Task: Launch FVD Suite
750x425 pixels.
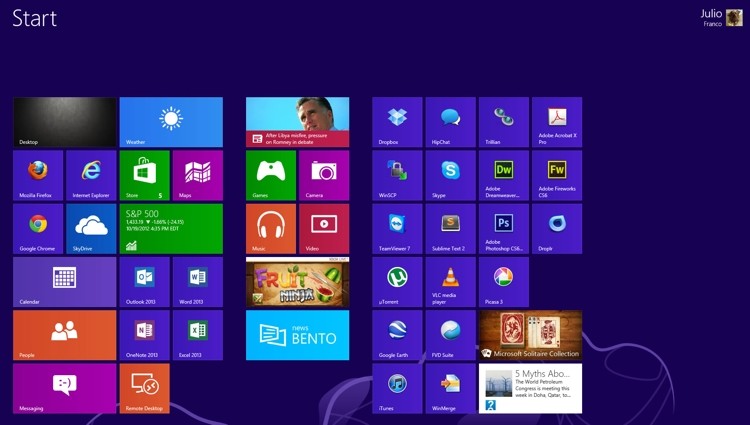Action: click(451, 335)
